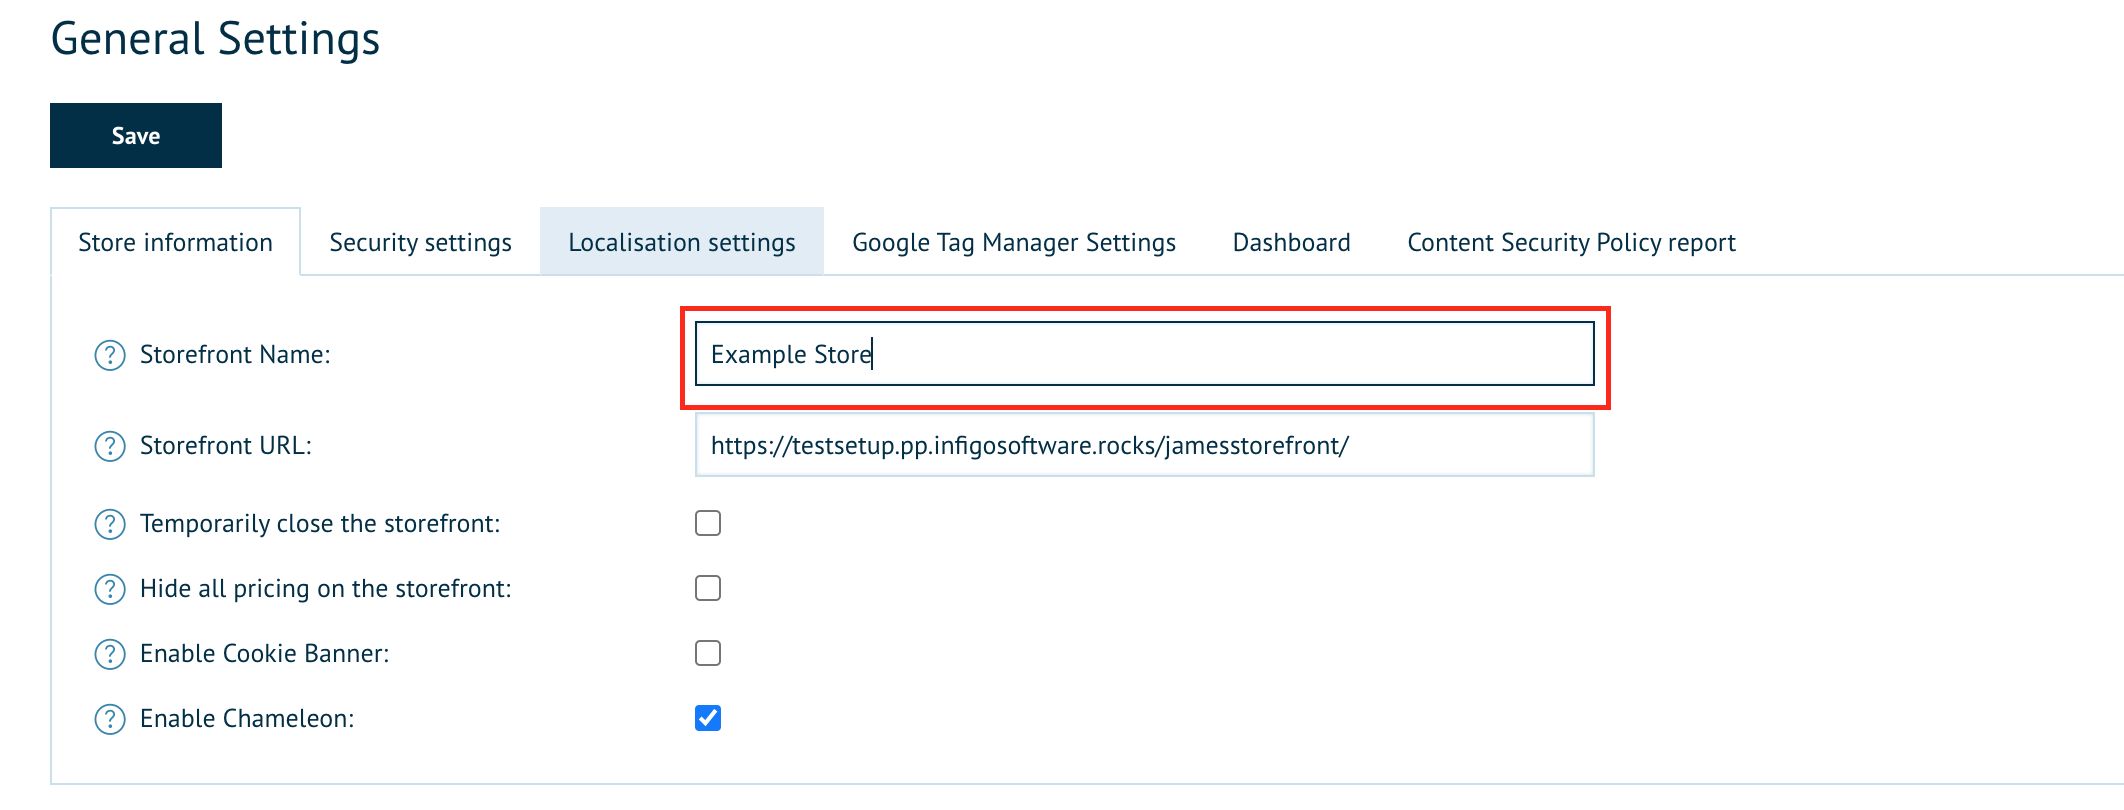The image size is (2124, 810).
Task: Click the General Settings page heading
Action: pyautogui.click(x=215, y=39)
